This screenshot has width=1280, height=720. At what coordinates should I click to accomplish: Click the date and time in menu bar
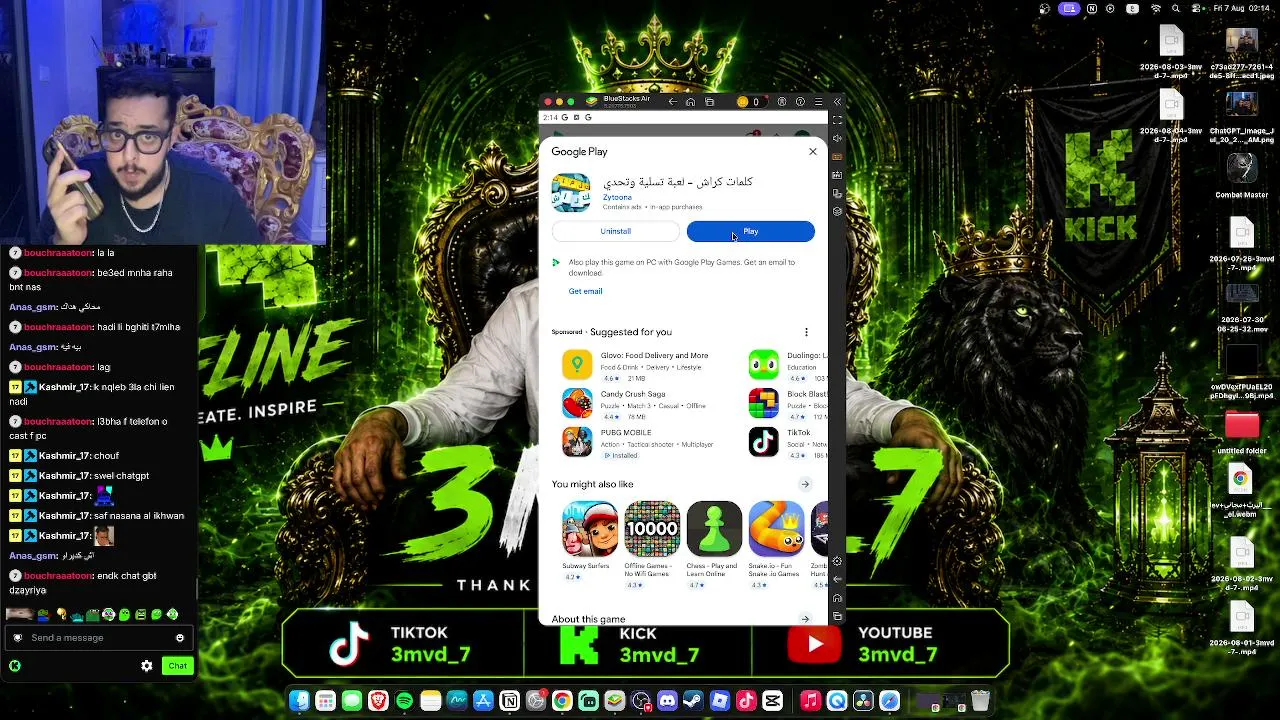click(1241, 9)
